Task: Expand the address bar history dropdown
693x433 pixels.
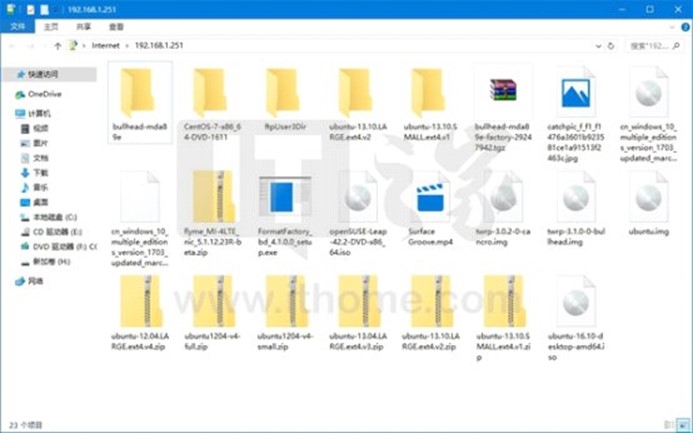Action: tap(597, 46)
